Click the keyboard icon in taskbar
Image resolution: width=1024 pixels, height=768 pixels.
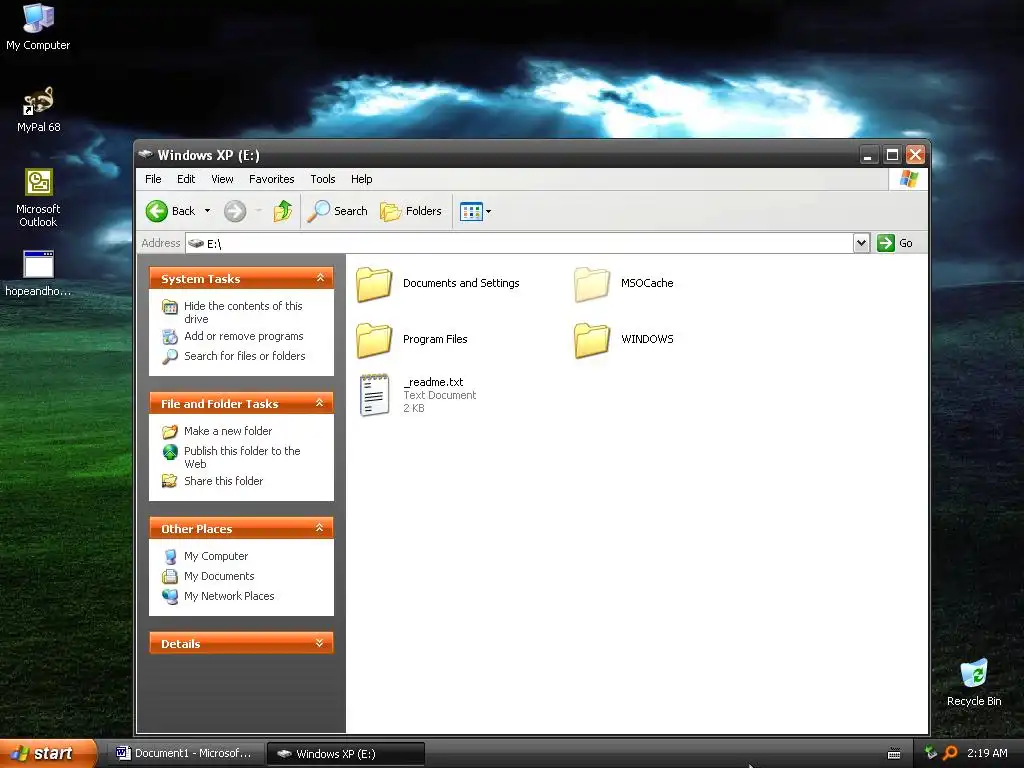tap(894, 754)
